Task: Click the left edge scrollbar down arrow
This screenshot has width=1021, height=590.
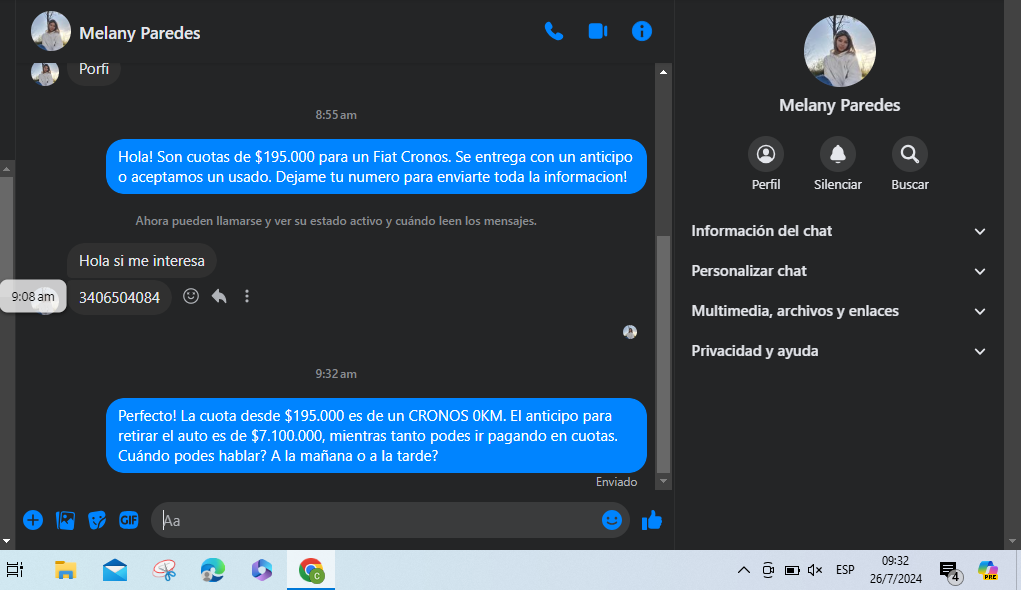Action: (x=7, y=541)
